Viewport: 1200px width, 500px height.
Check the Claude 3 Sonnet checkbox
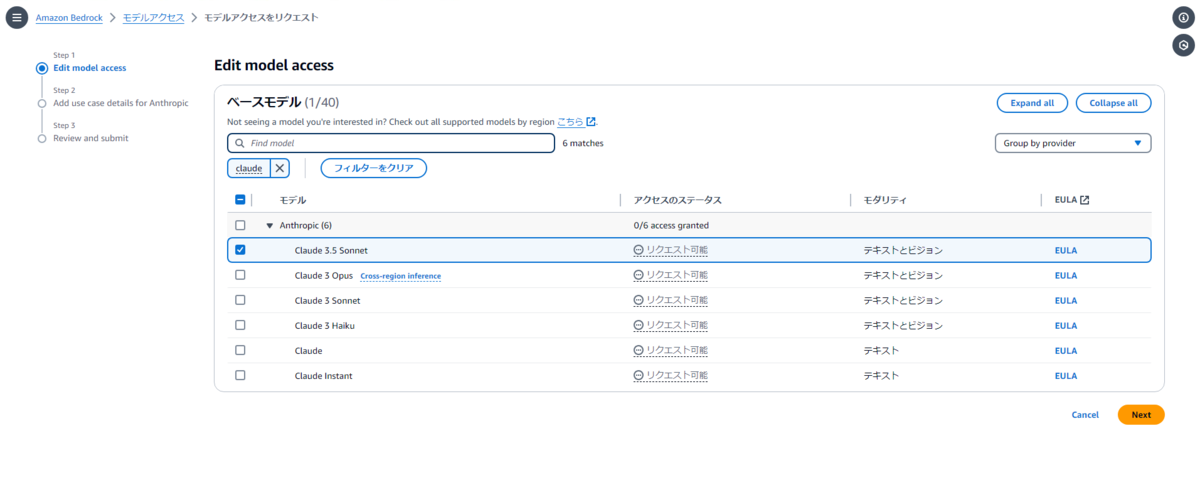[x=240, y=300]
